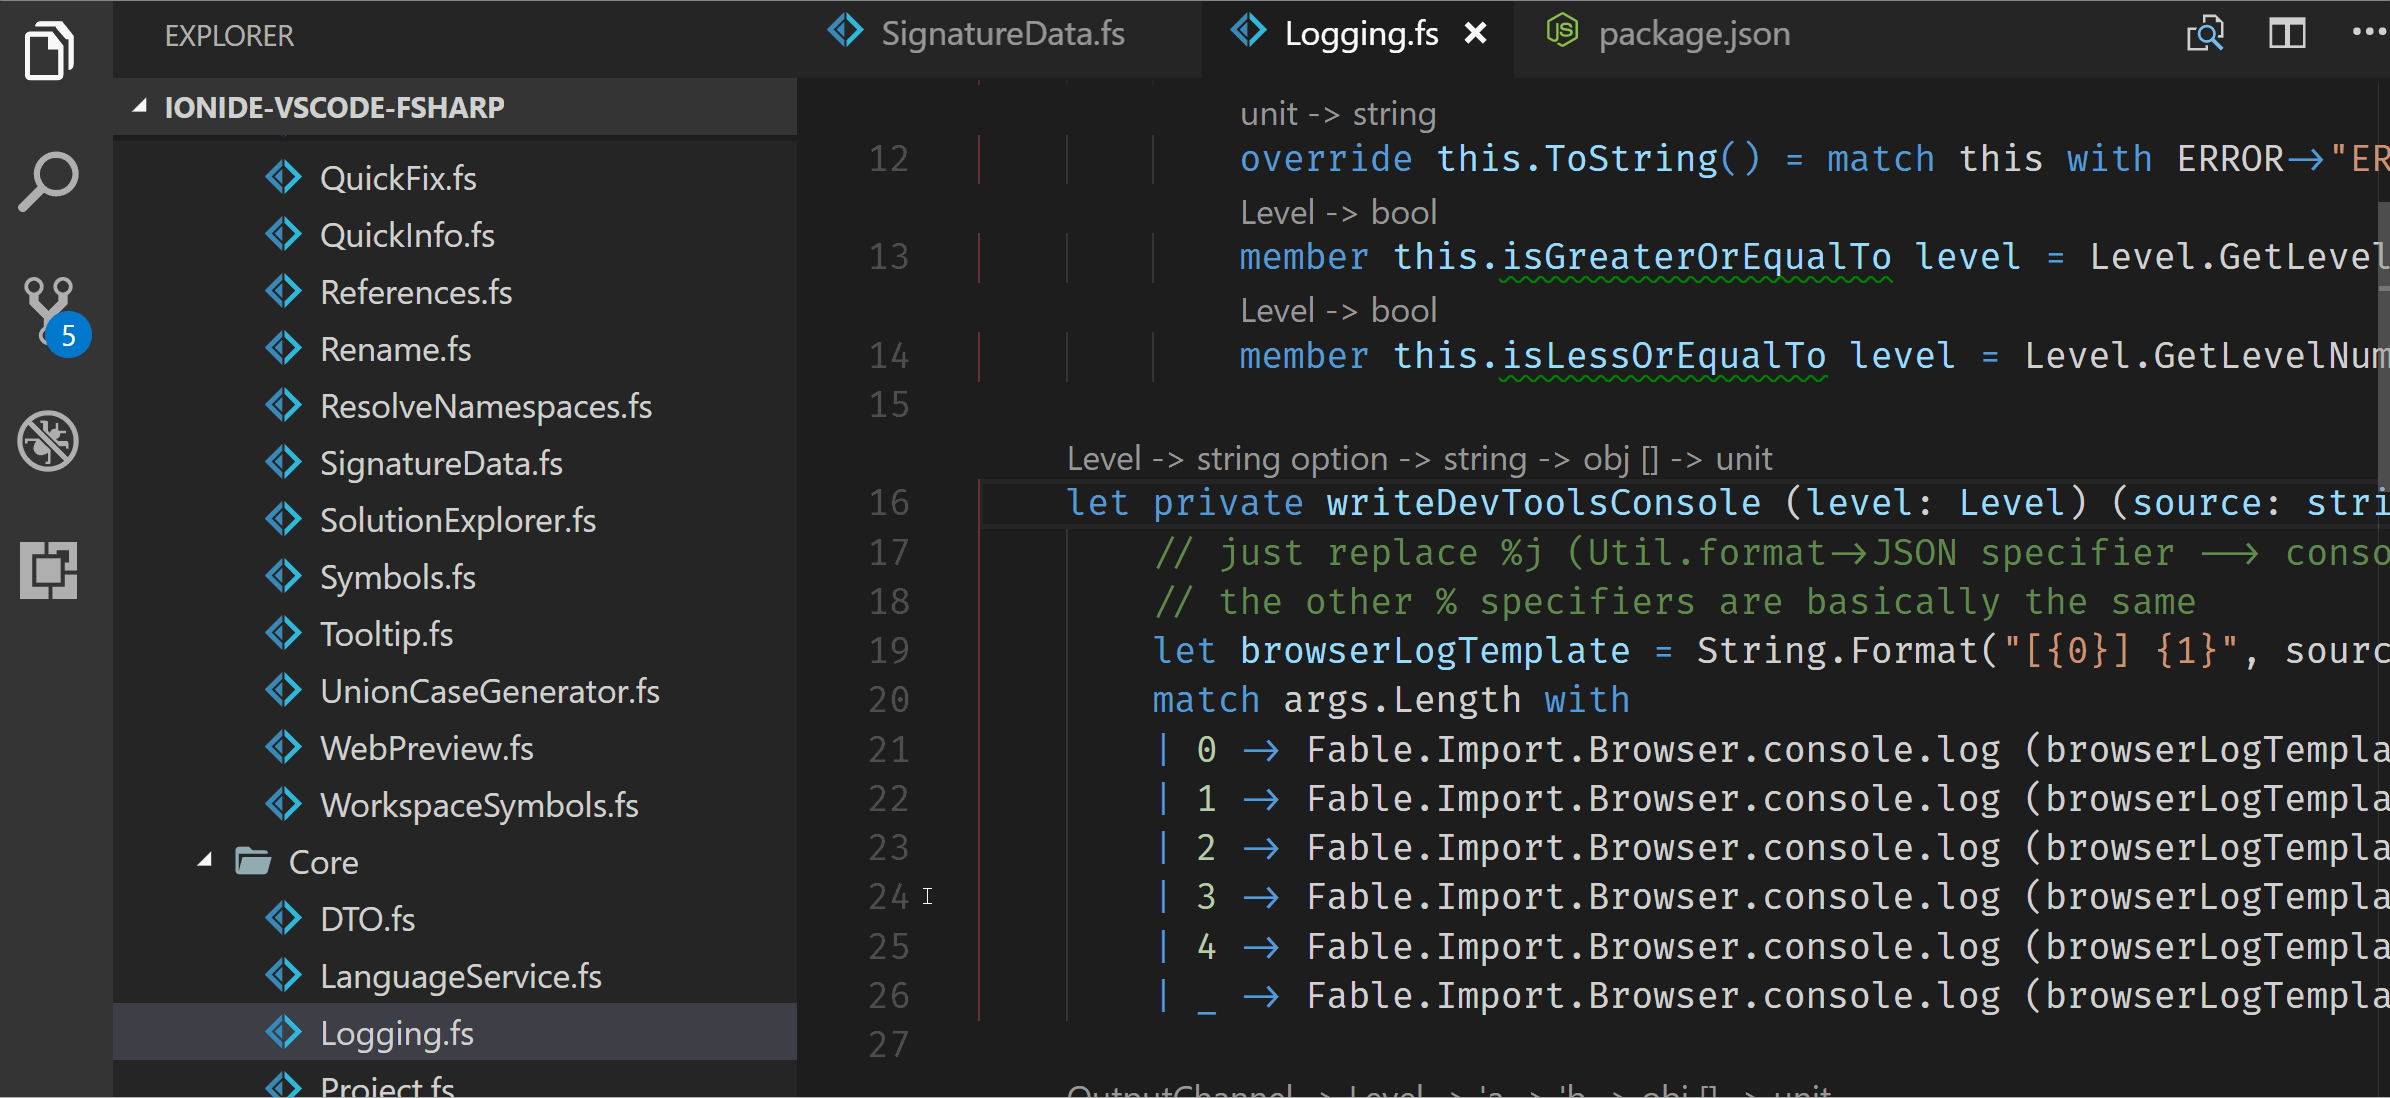This screenshot has height=1098, width=2390.
Task: Select QuickFix.fs in the Explorer
Action: click(397, 177)
